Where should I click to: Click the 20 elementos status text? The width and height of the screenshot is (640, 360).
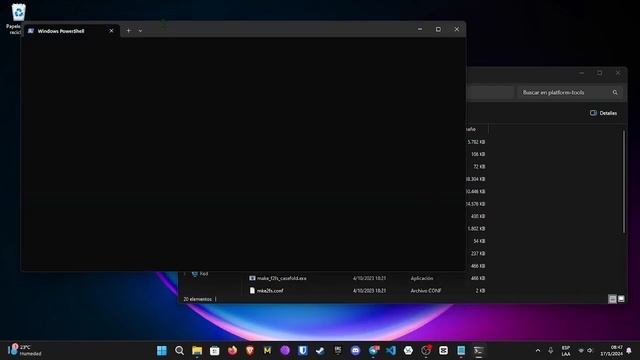(198, 299)
